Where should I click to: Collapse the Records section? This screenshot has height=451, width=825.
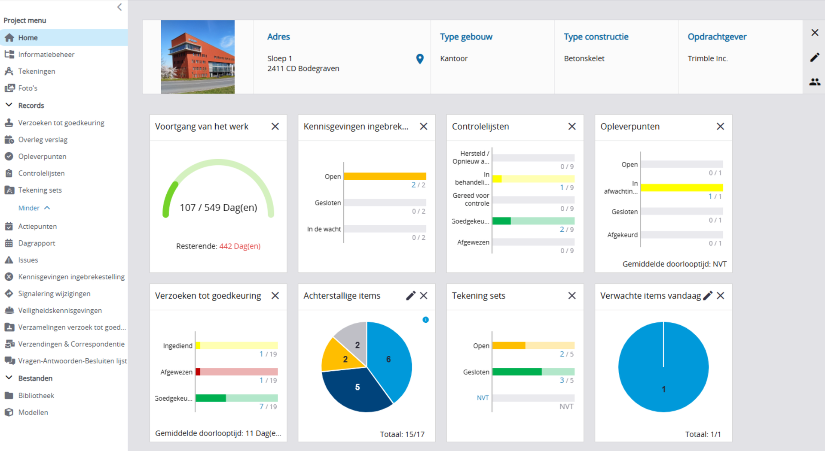click(10, 105)
